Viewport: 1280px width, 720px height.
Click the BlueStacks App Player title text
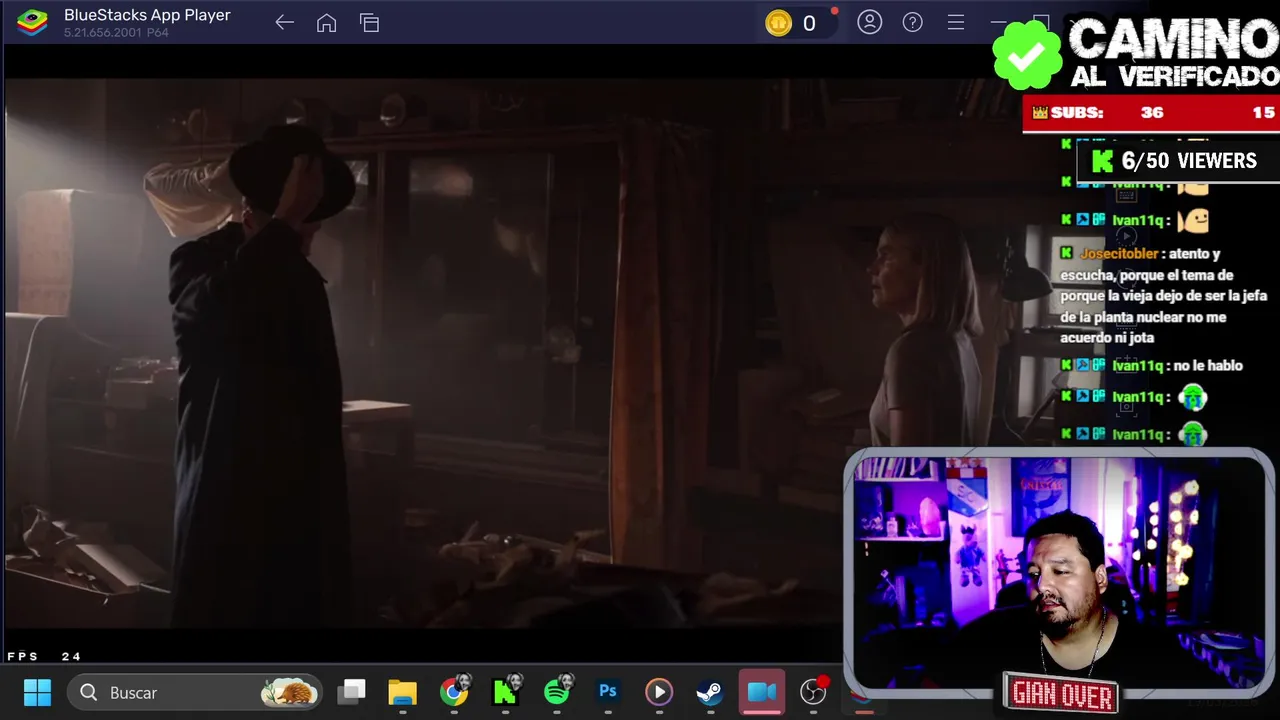[147, 15]
